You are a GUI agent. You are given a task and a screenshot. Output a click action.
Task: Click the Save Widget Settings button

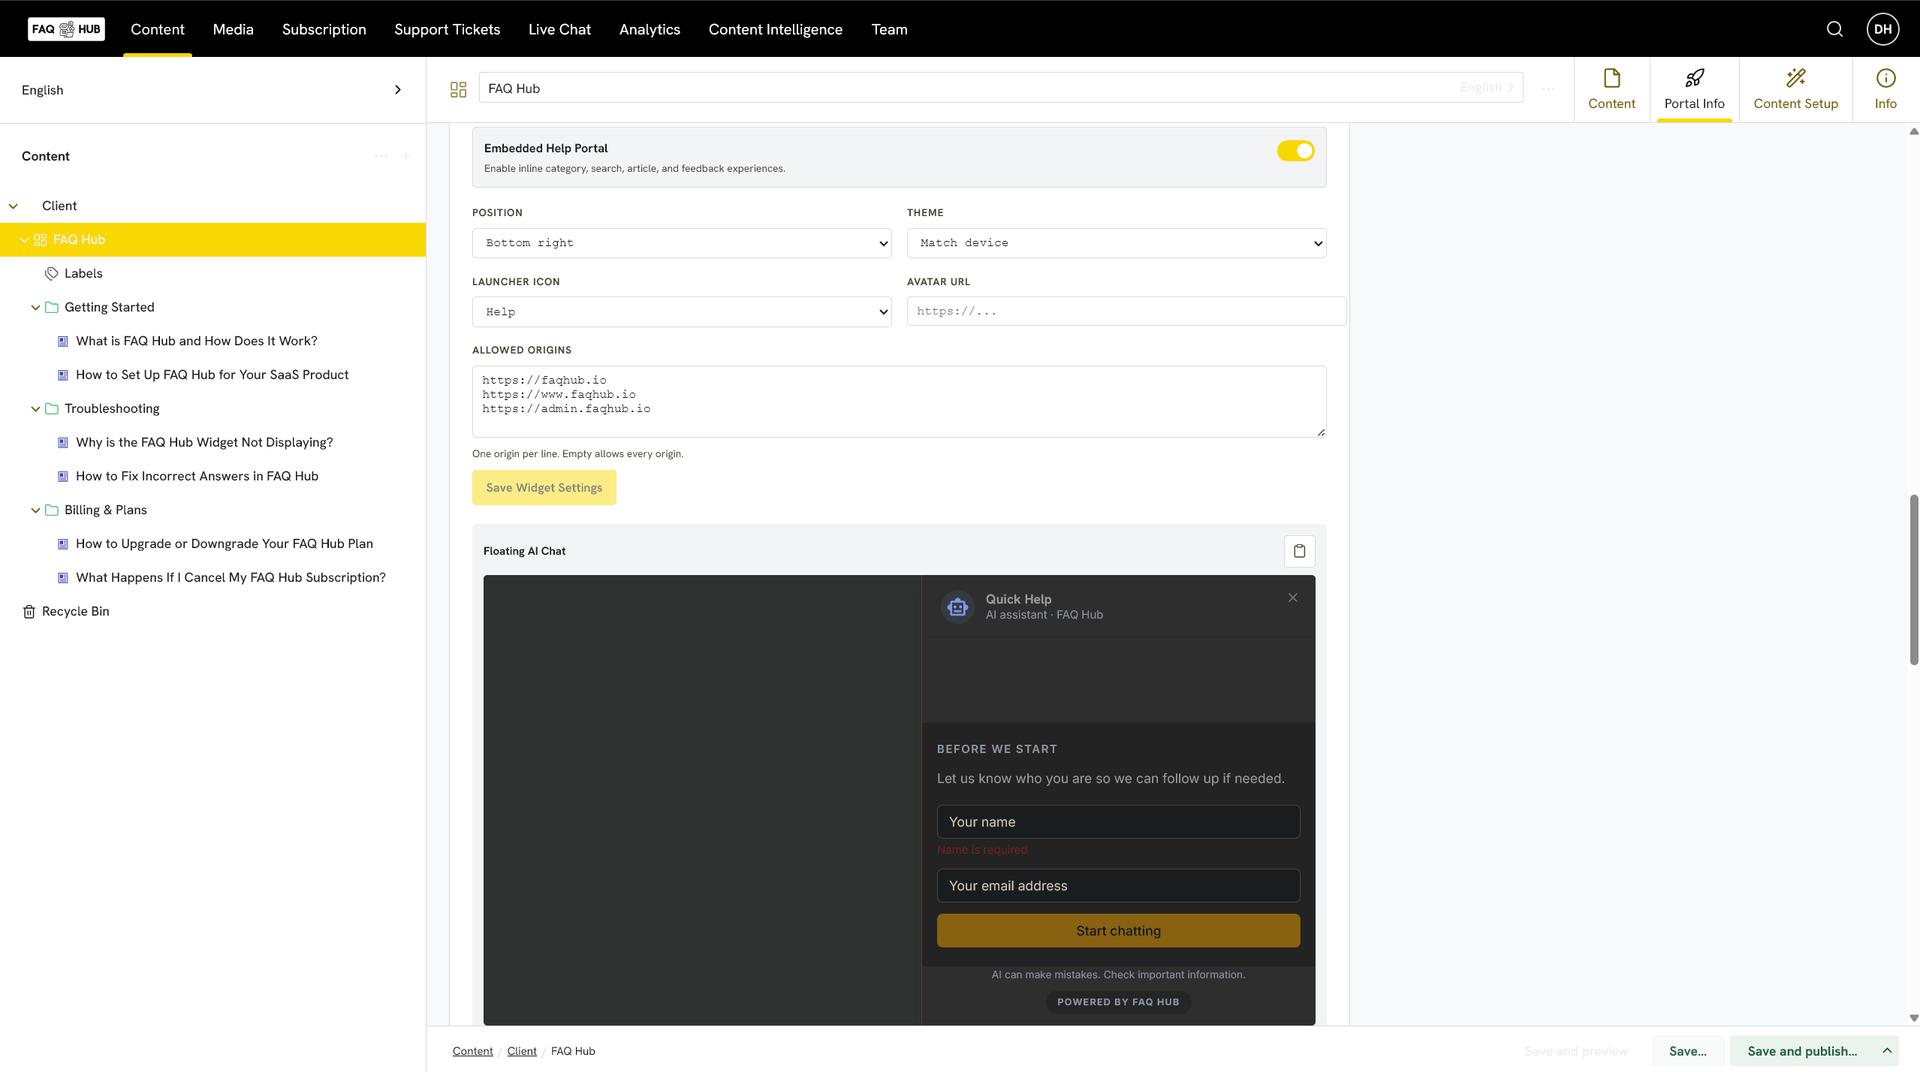coord(544,488)
